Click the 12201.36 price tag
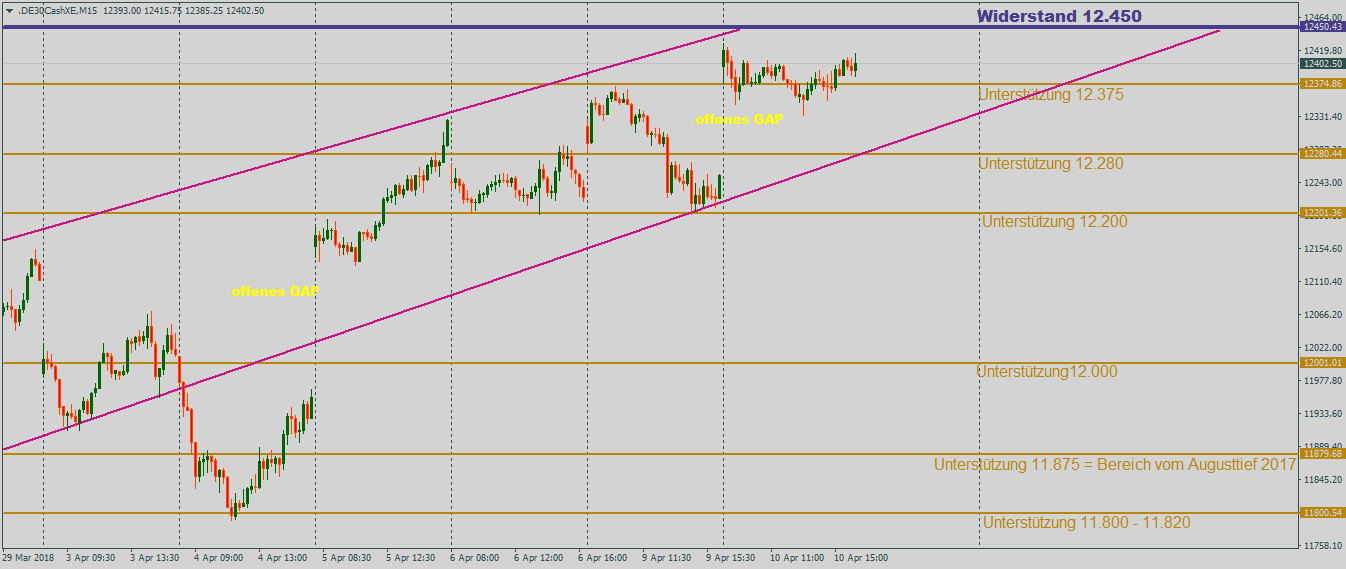The image size is (1346, 569). tap(1322, 213)
